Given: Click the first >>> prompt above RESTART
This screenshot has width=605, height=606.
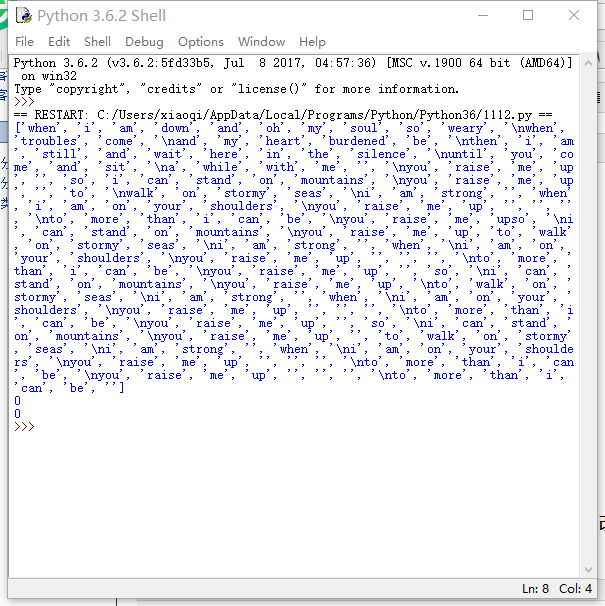Looking at the screenshot, I should pyautogui.click(x=24, y=102).
